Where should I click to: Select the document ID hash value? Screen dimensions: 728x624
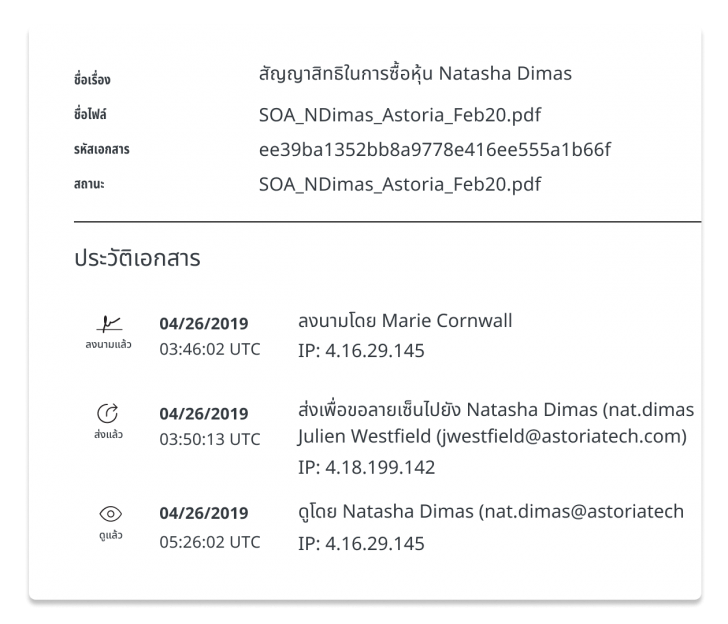point(434,150)
